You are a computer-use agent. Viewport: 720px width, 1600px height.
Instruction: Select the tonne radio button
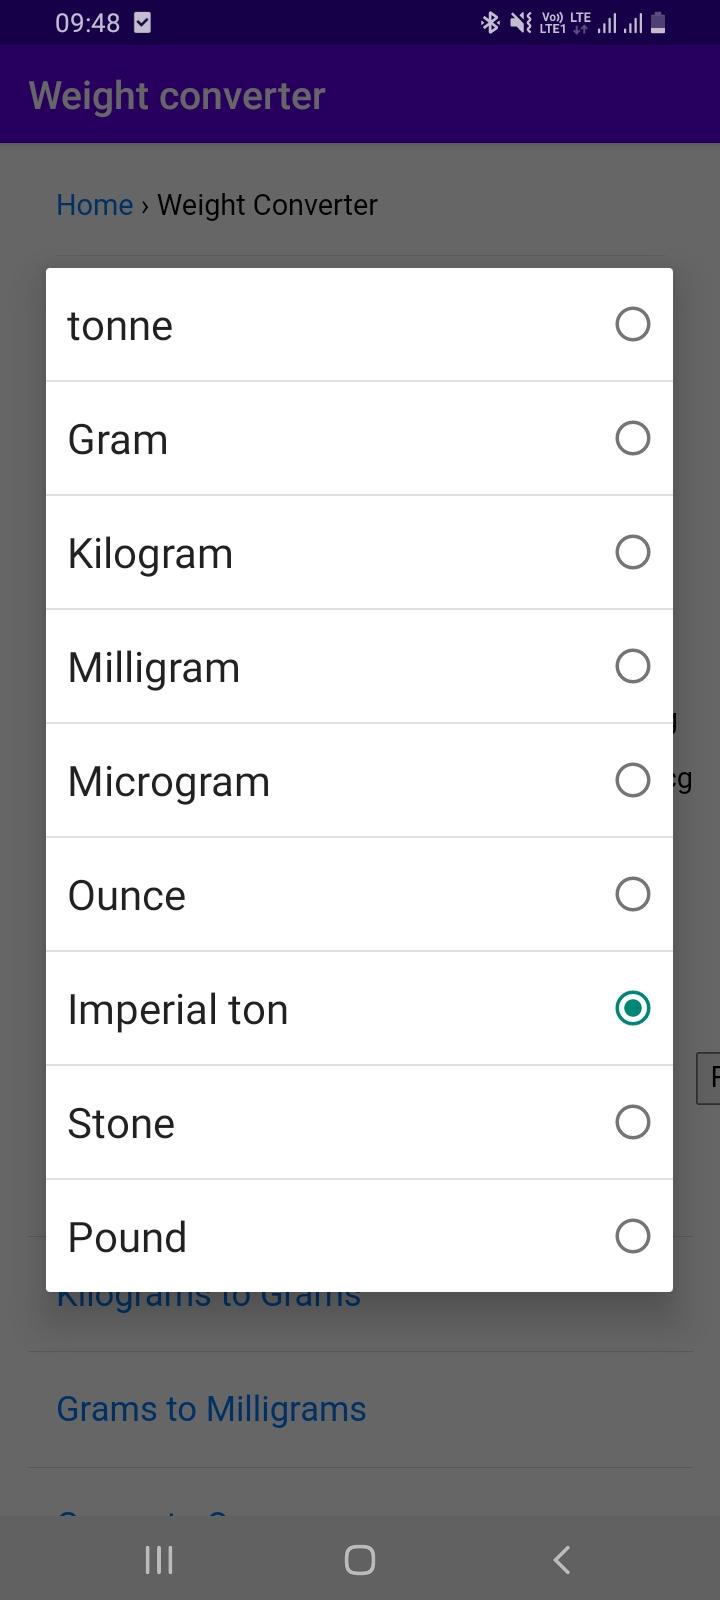click(632, 324)
